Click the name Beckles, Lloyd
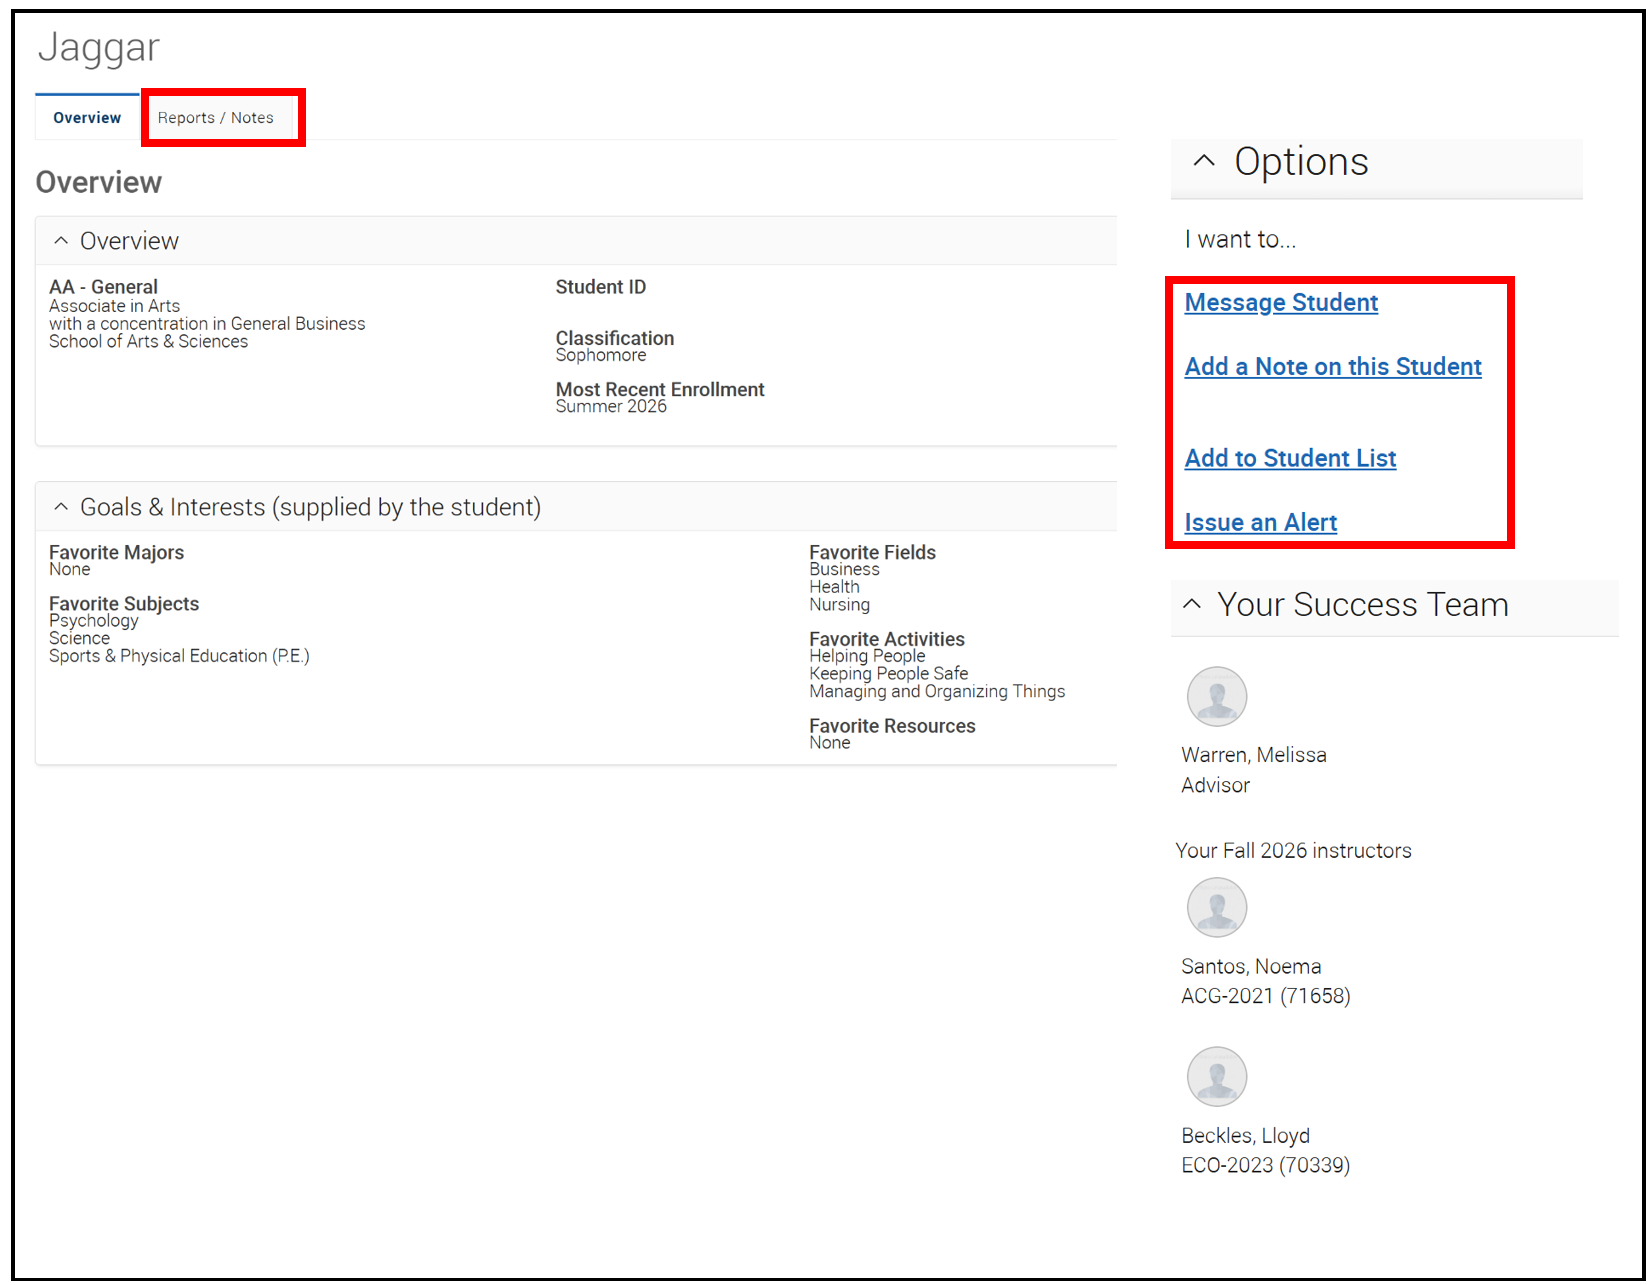1651x1285 pixels. pos(1245,1135)
